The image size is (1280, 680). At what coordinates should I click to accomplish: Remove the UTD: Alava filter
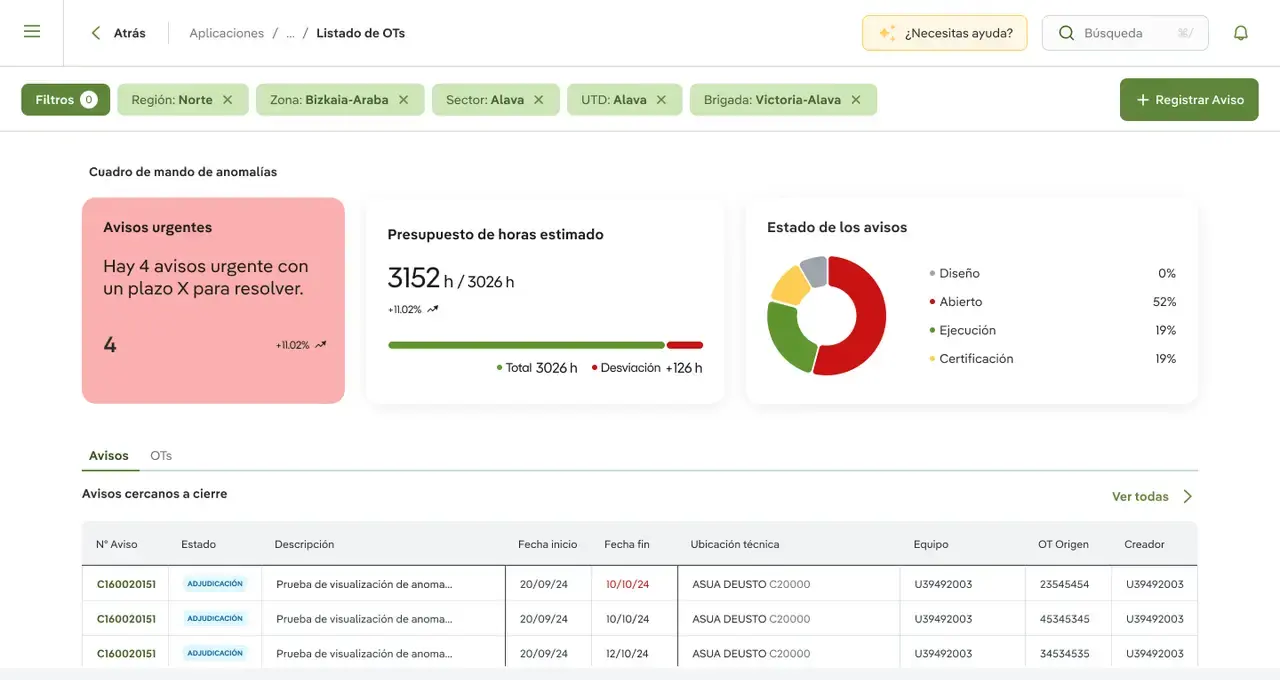click(x=662, y=100)
